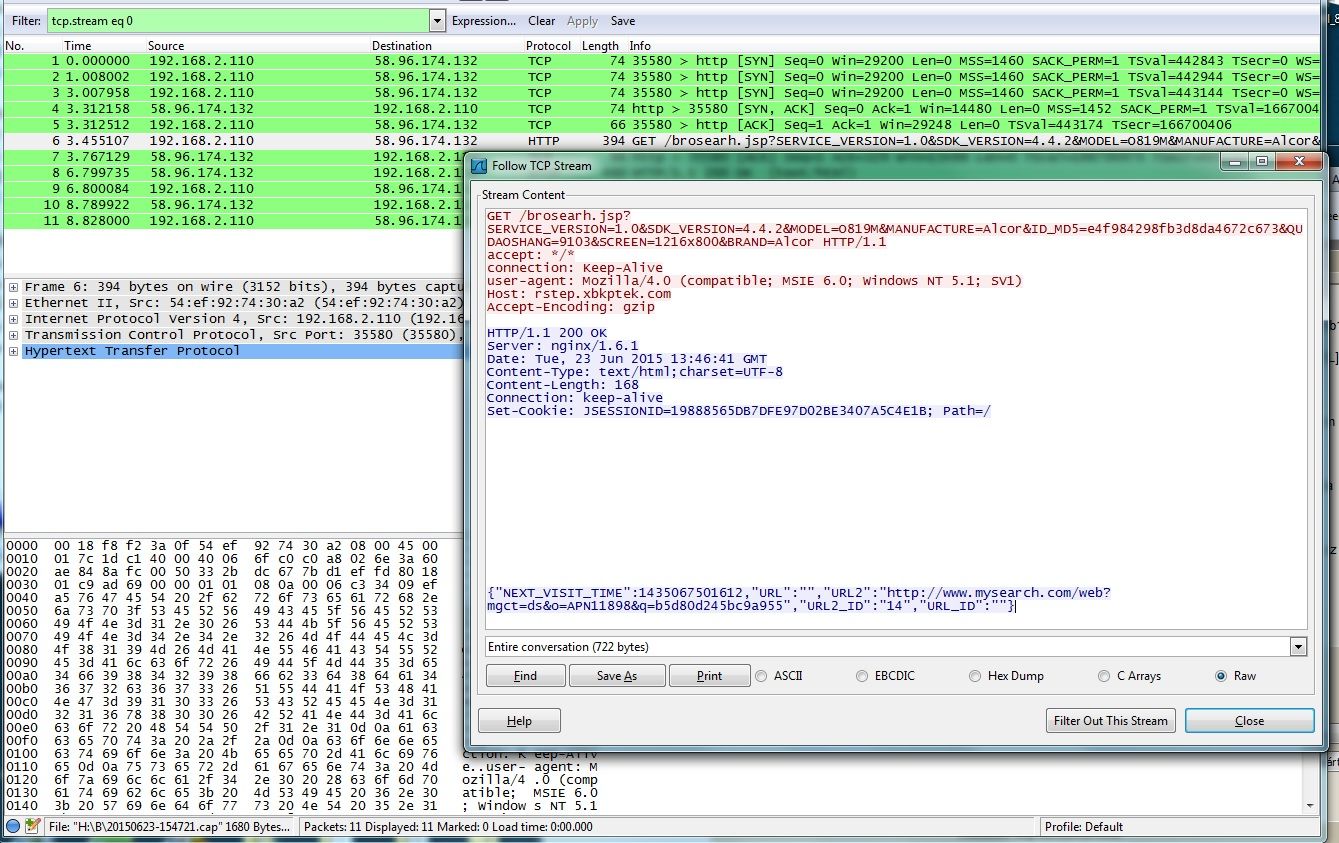
Task: Close the Follow TCP Stream dialog via Close button
Action: 1249,721
